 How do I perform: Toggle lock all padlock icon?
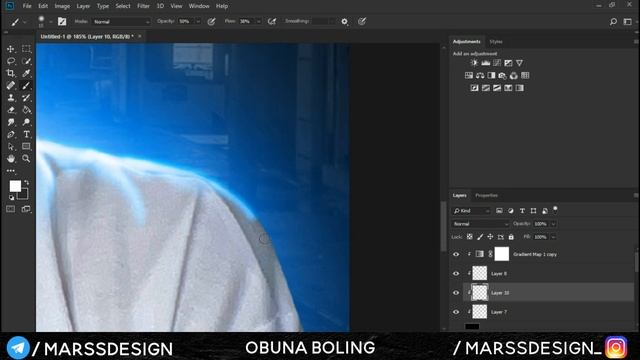(x=511, y=237)
